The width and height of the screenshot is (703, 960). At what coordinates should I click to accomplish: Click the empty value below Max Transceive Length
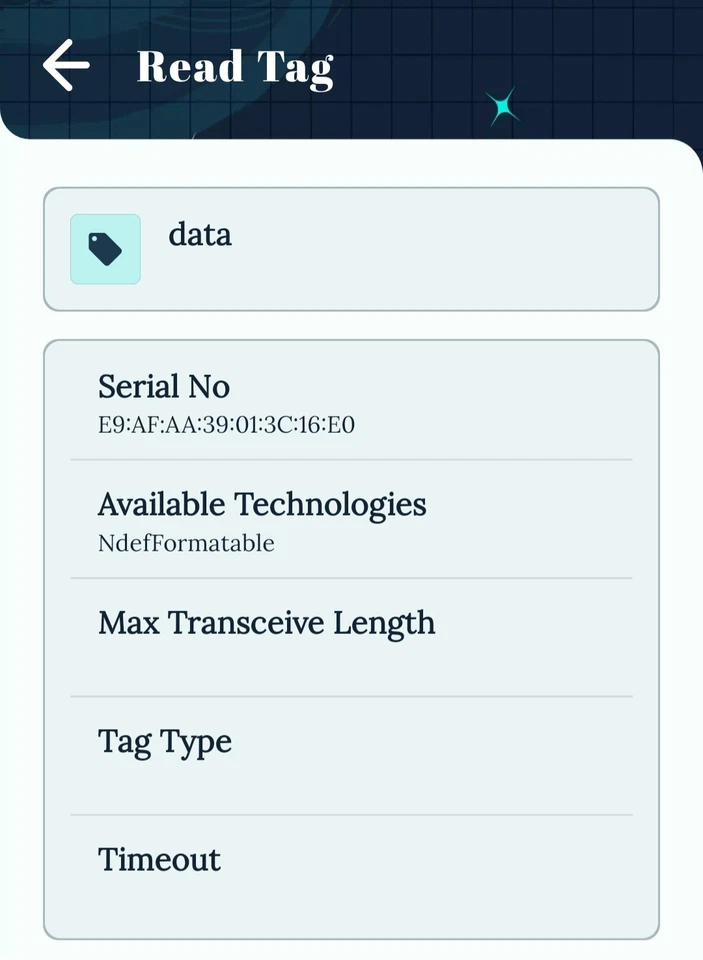200,662
